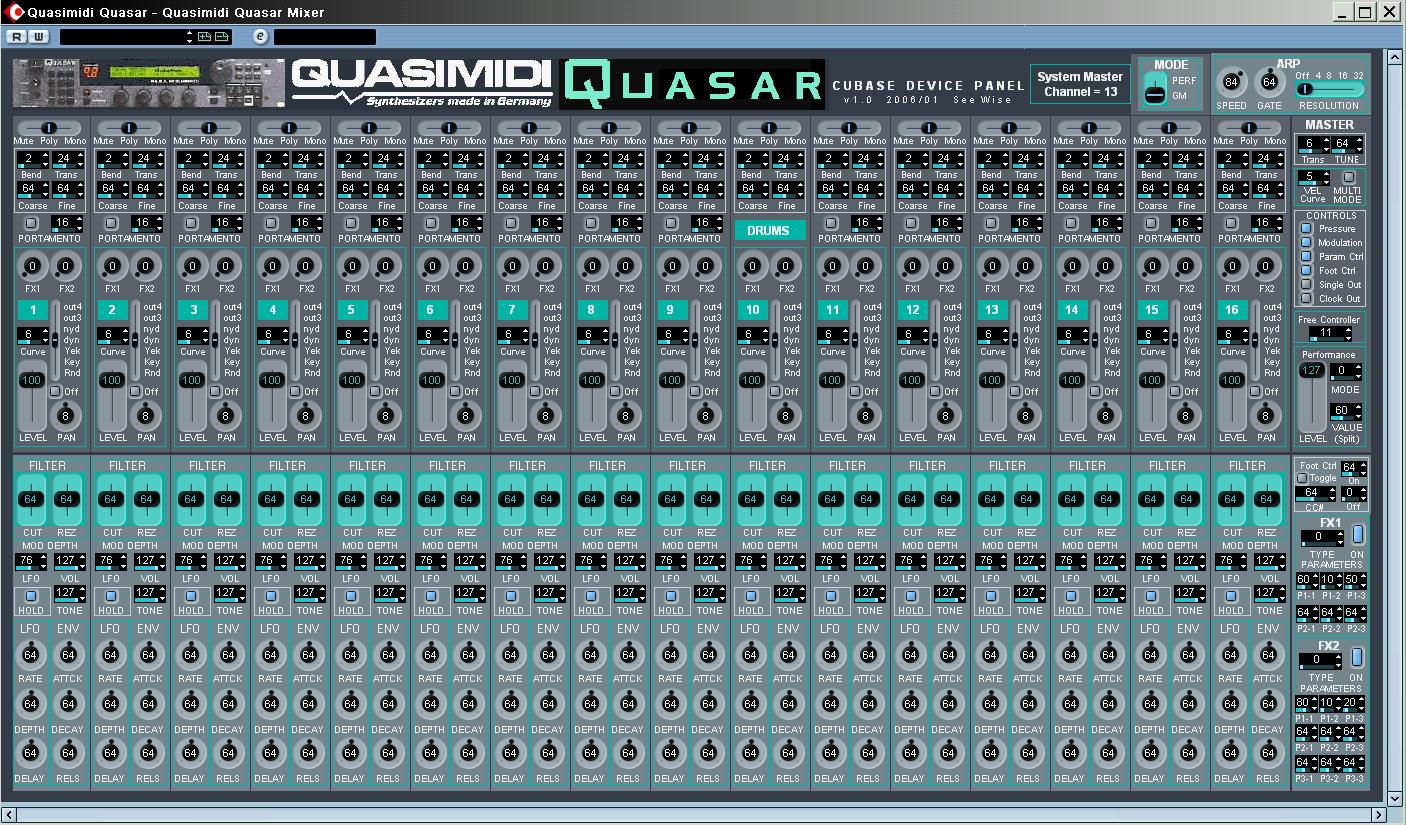Click the channel 16 number button
This screenshot has height=825, width=1406.
point(1232,310)
